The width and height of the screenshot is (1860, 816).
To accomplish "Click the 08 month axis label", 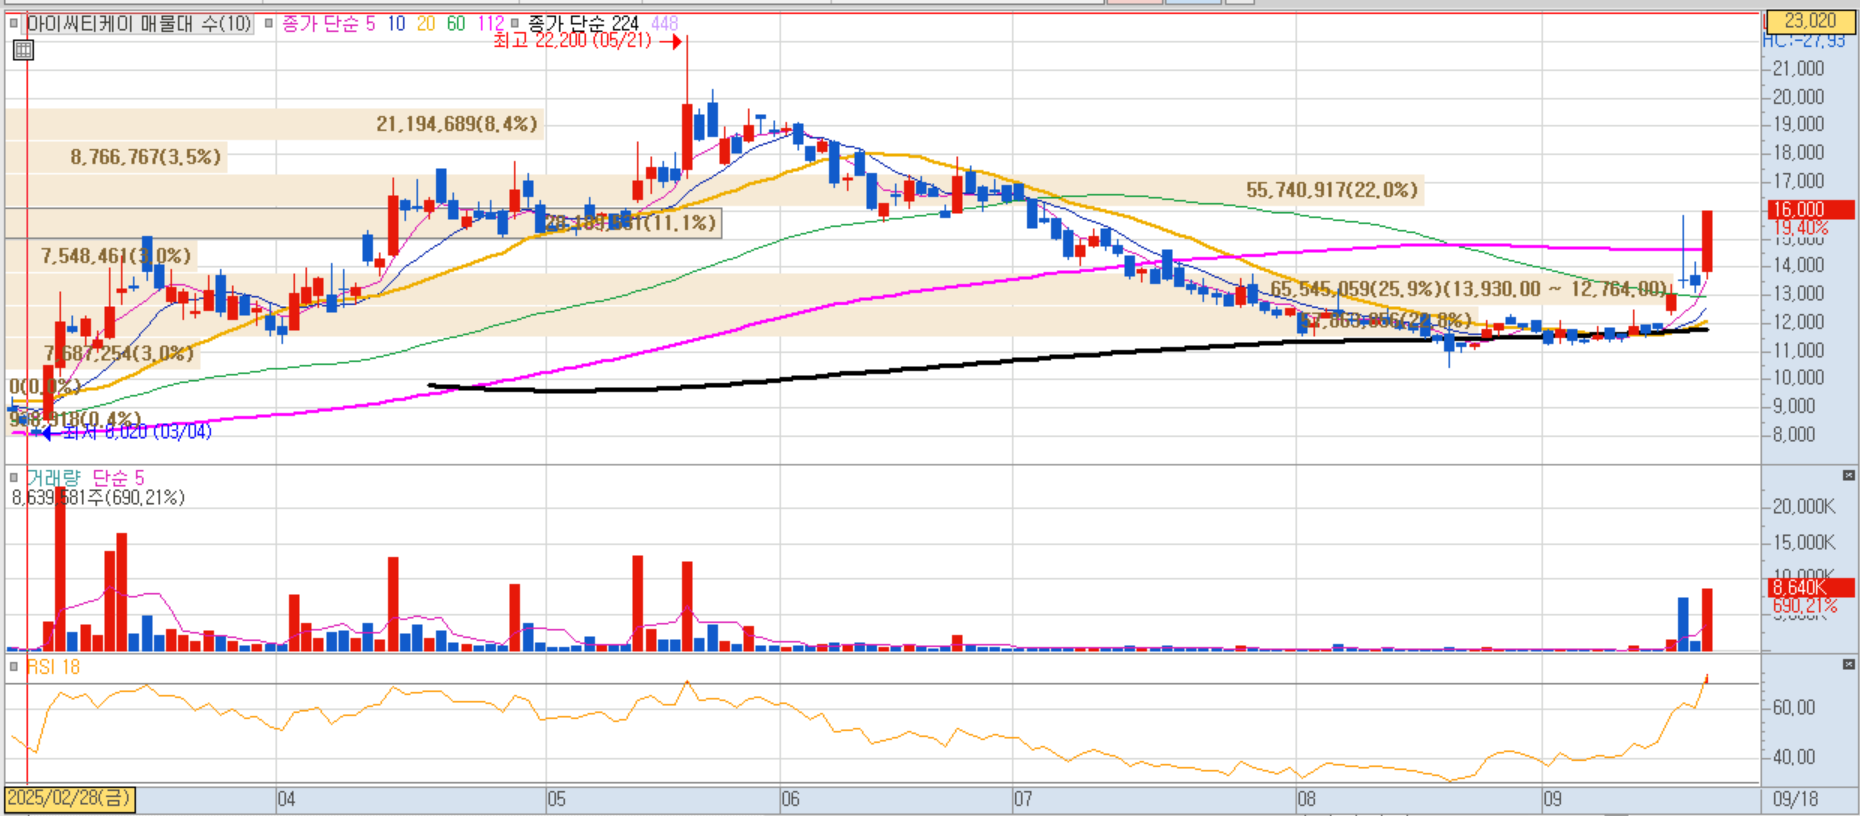I will click(x=1306, y=799).
